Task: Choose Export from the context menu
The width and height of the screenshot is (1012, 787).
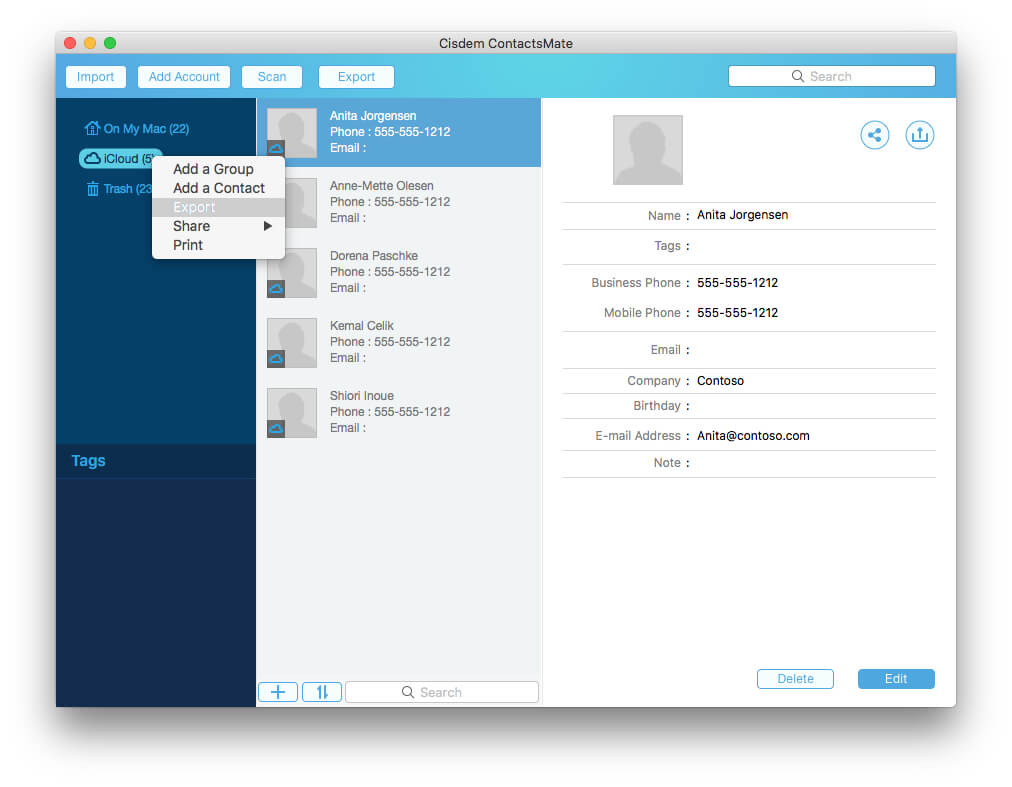Action: click(194, 207)
